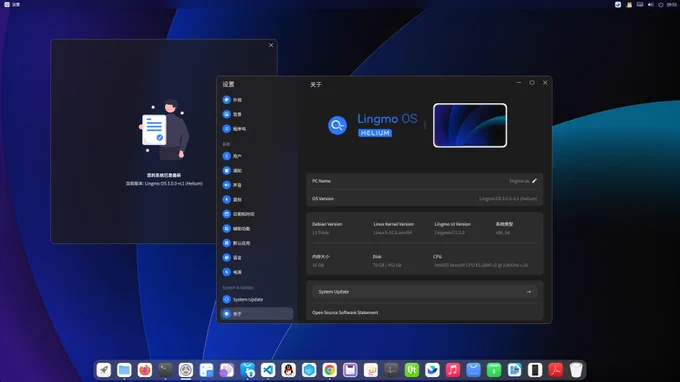This screenshot has width=680, height=382.
Task: Open the purple floppy-disk icon in dock
Action: [x=350, y=370]
